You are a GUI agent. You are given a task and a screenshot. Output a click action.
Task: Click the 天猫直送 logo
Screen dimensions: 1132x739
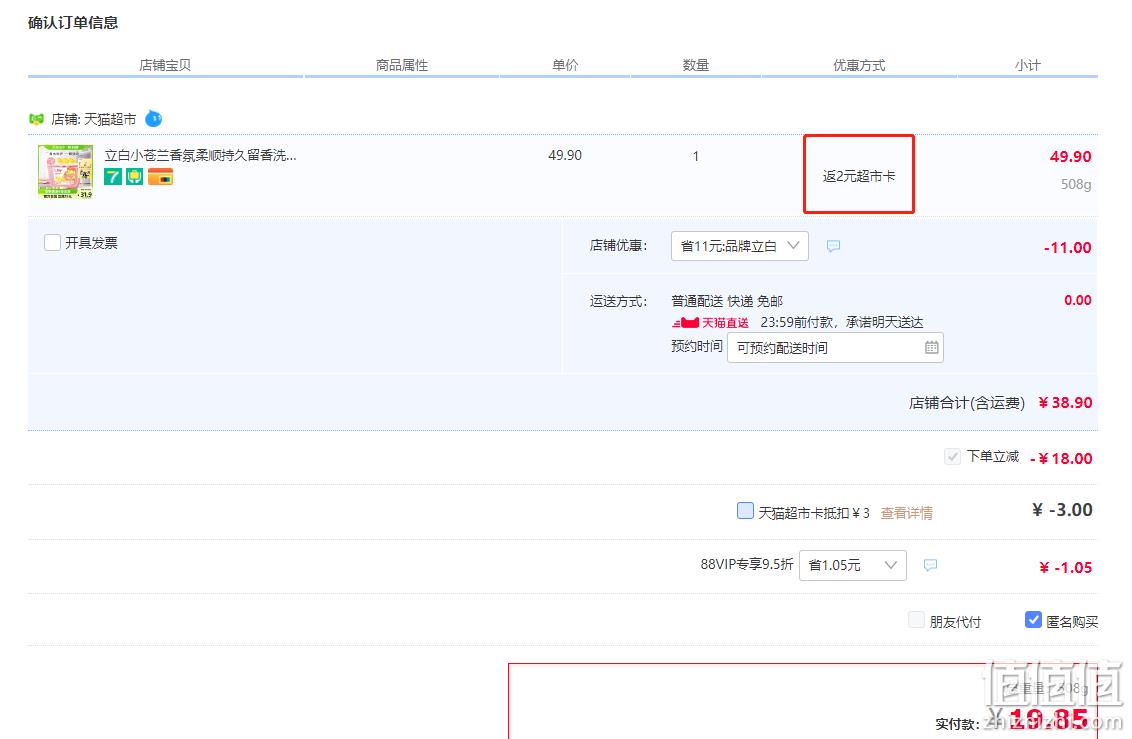click(x=710, y=323)
